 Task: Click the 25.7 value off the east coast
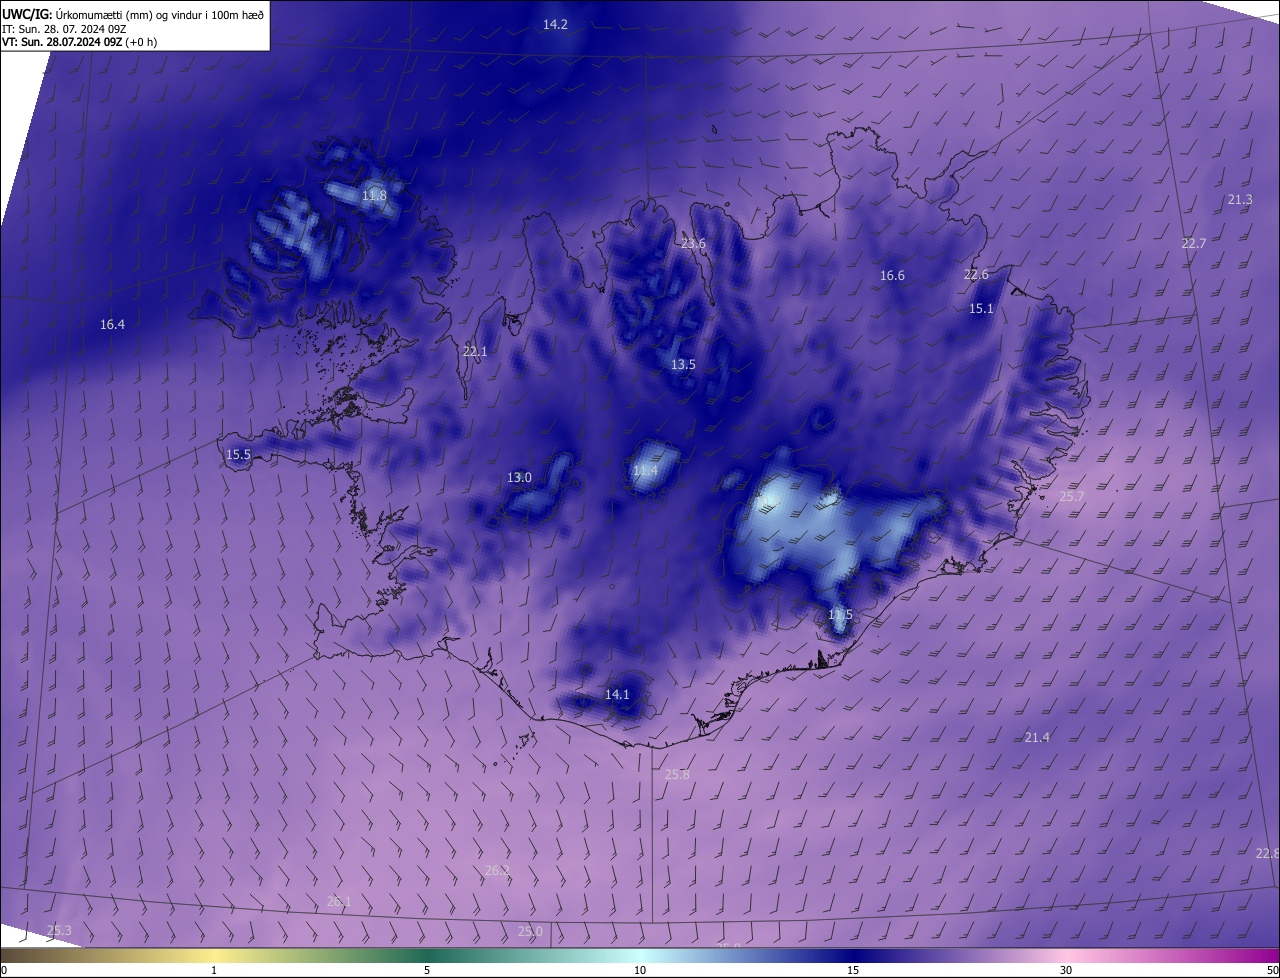1072,496
